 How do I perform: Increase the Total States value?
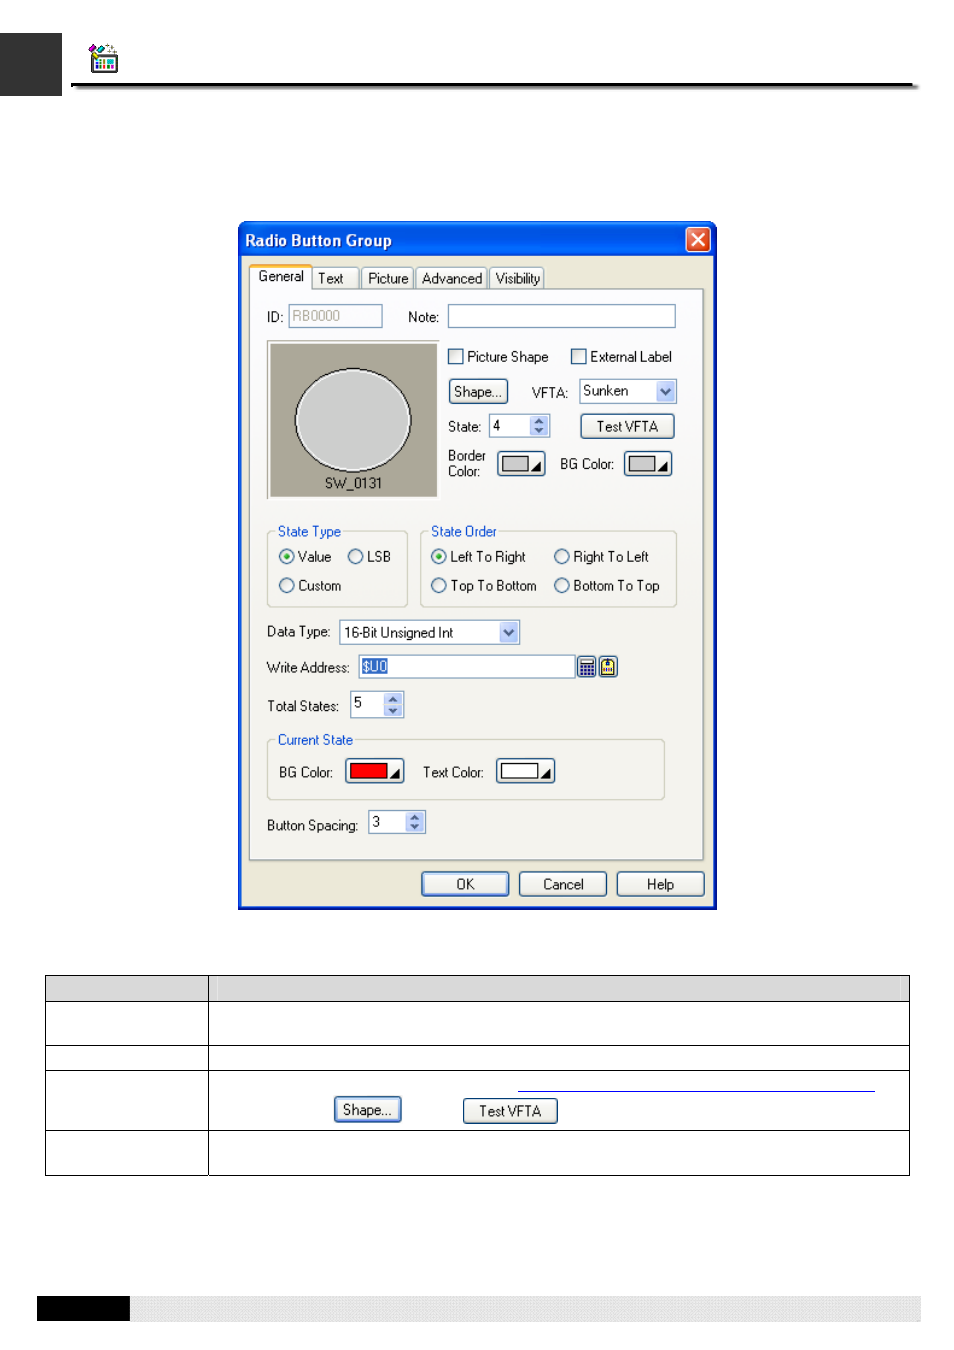pos(393,699)
